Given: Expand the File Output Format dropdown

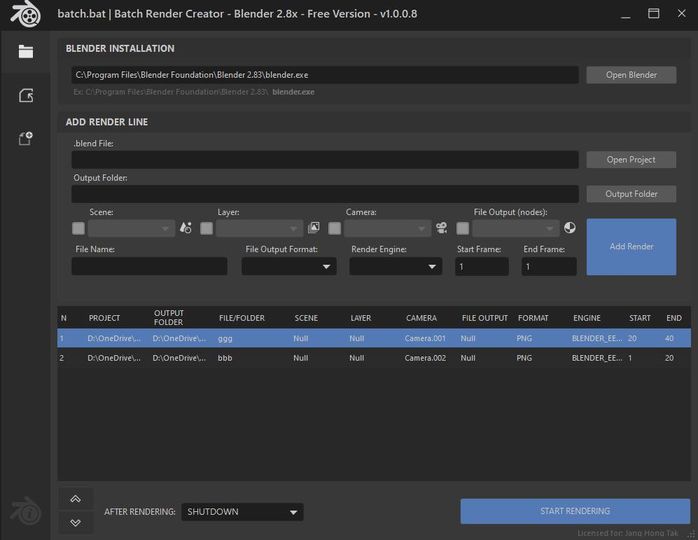Looking at the screenshot, I should point(289,266).
